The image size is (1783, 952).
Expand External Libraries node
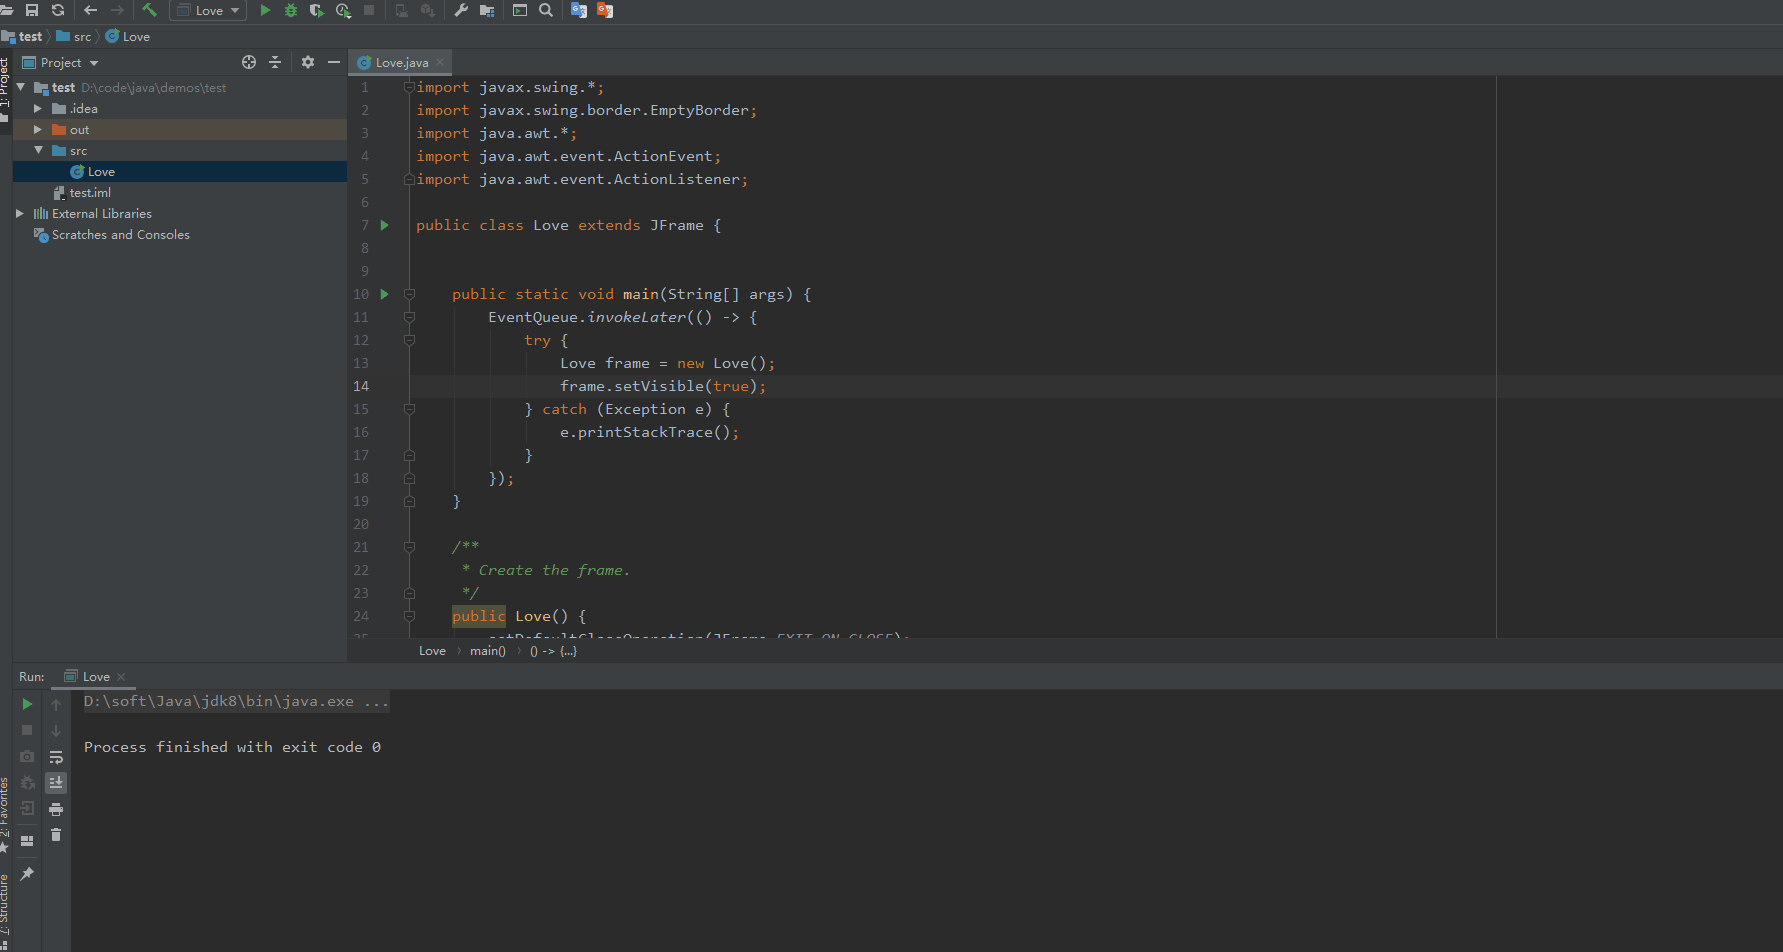(x=20, y=213)
